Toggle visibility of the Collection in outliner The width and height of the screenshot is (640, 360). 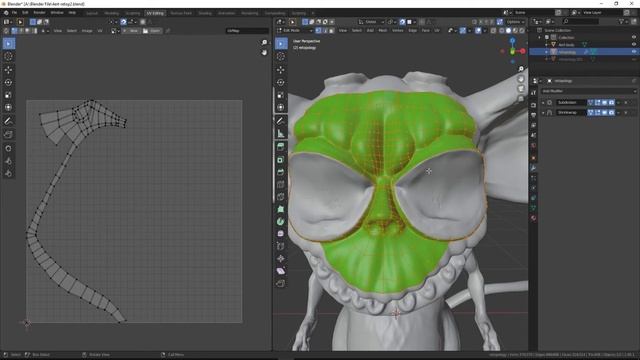click(x=634, y=38)
